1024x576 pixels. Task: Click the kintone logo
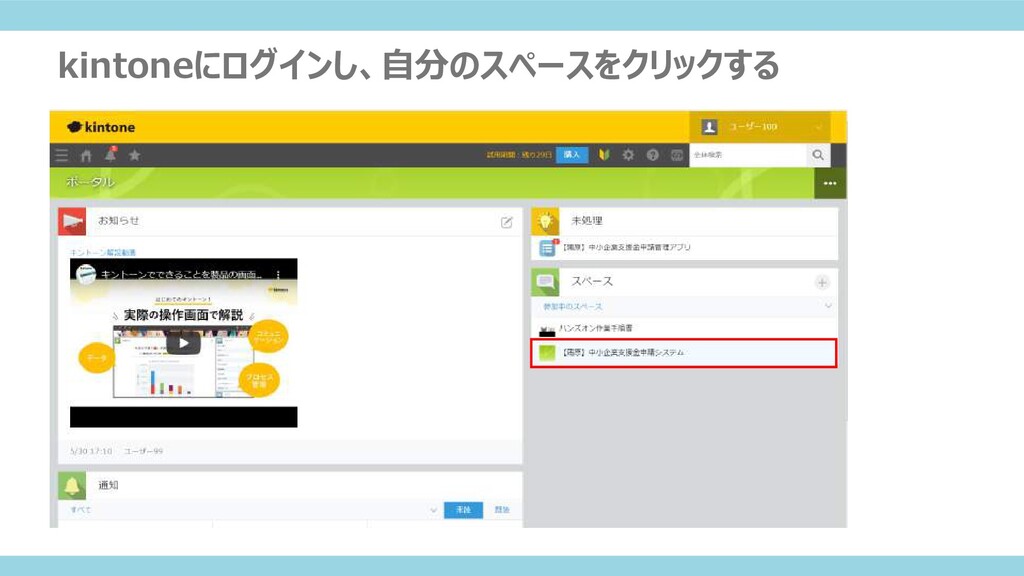tap(101, 127)
